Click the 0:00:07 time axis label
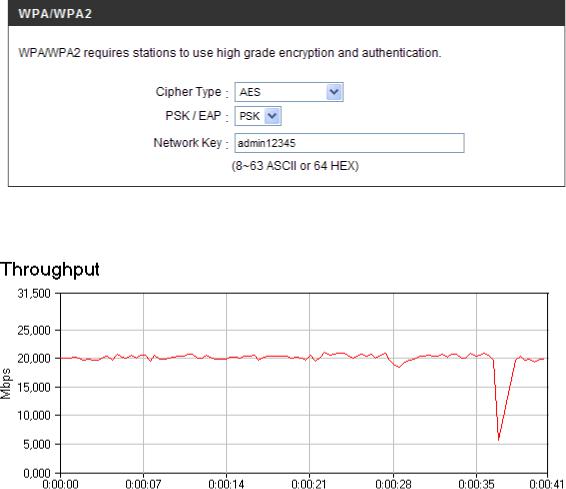Image resolution: width=566 pixels, height=489 pixels. pos(143,484)
